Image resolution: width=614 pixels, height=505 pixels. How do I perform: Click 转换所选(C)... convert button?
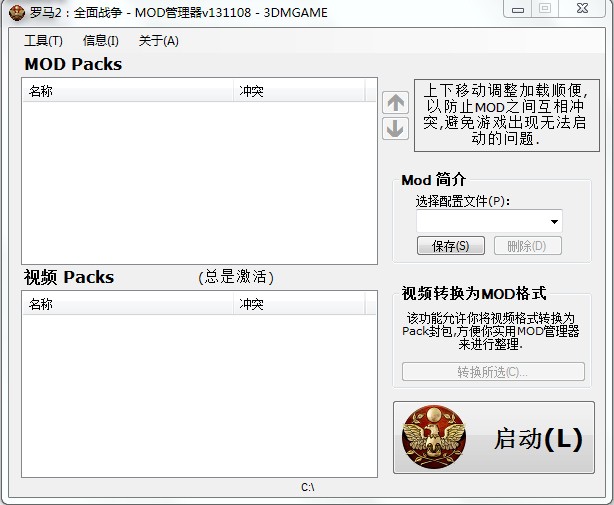[493, 372]
